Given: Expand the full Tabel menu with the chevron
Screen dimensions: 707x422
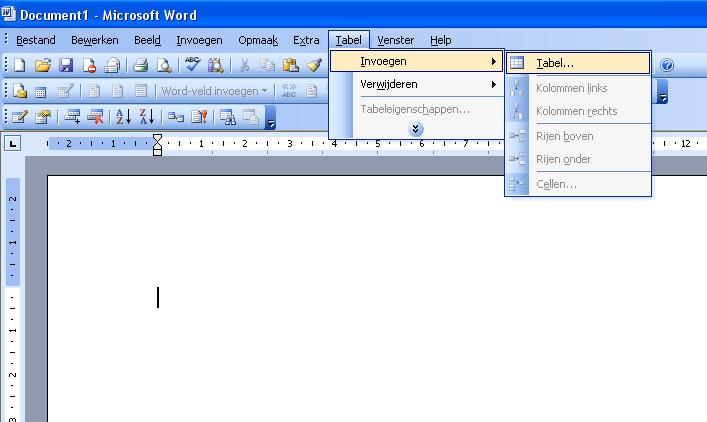Looking at the screenshot, I should coord(415,129).
